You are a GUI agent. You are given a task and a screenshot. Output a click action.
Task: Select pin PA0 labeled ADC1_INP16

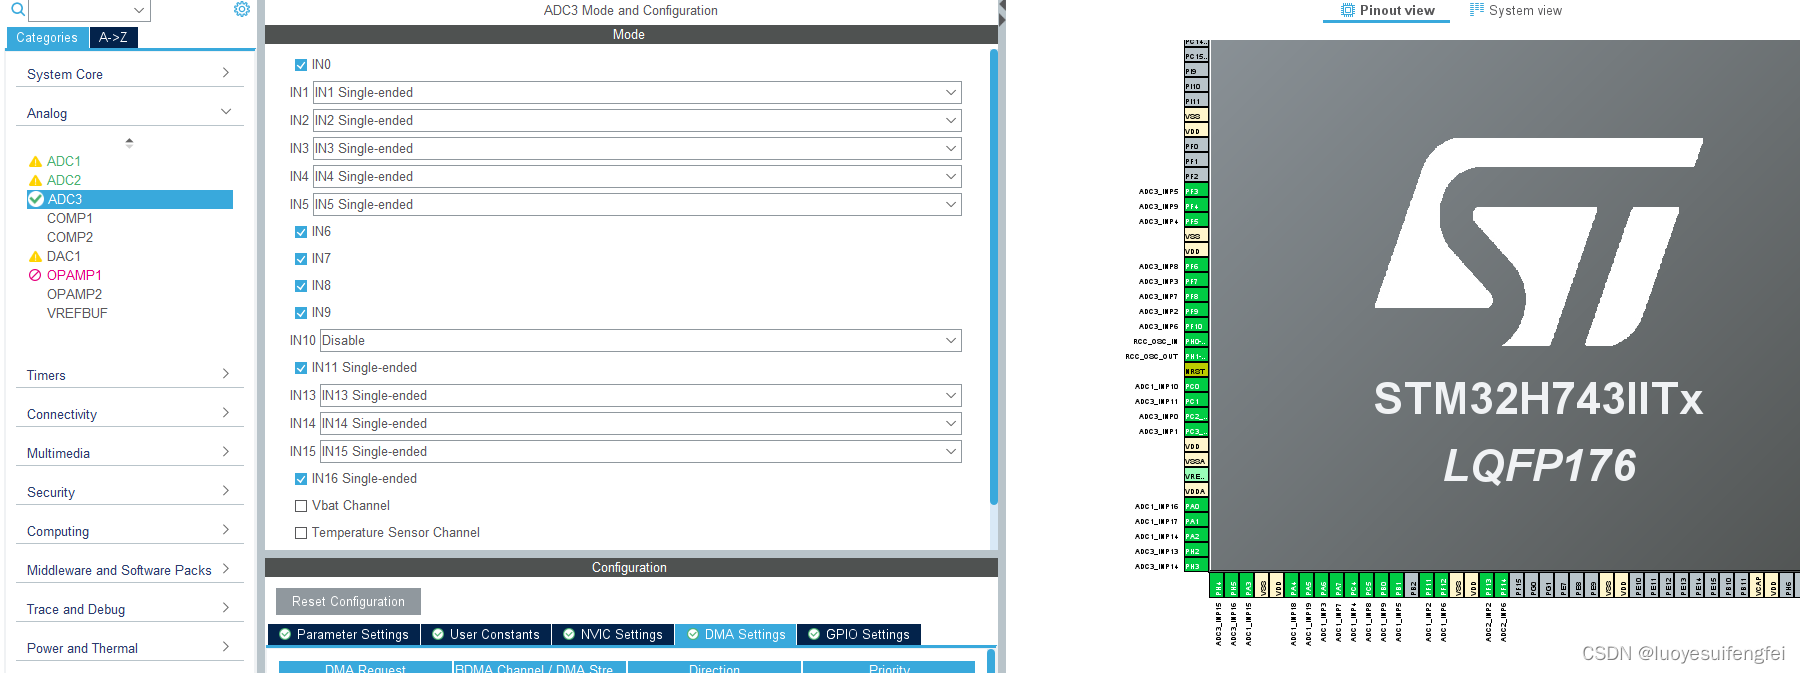click(1196, 506)
